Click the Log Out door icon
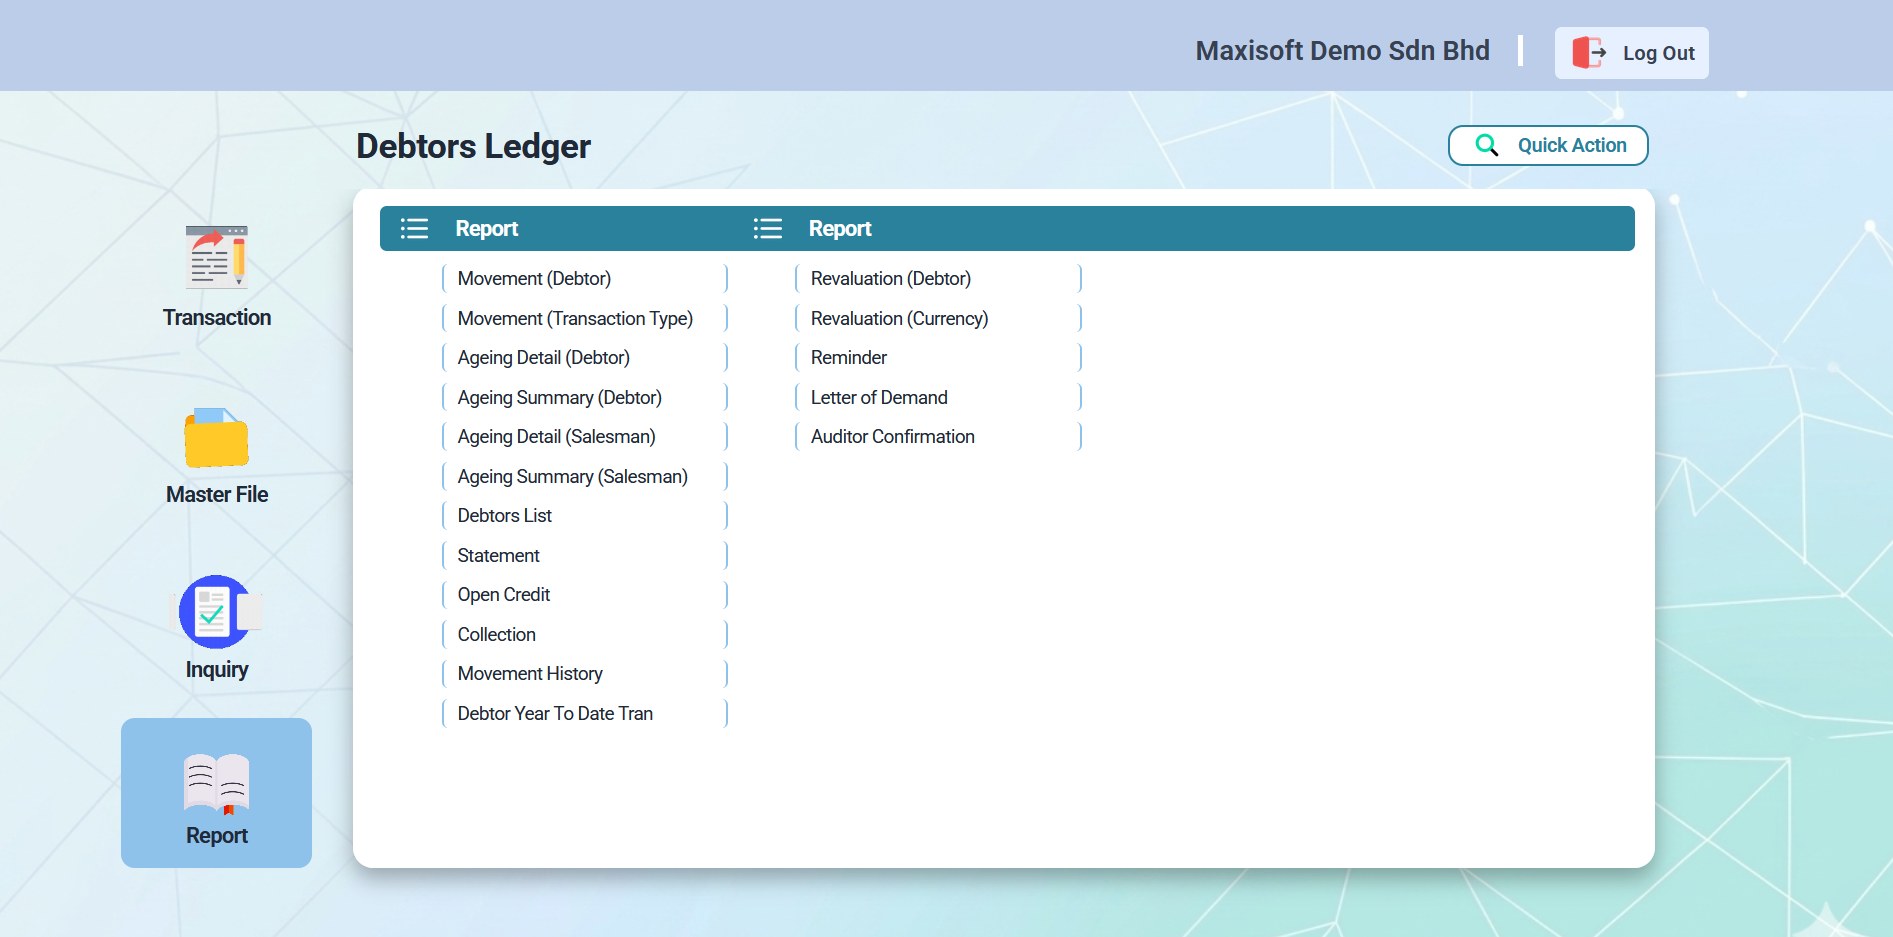The height and width of the screenshot is (937, 1893). (x=1589, y=52)
